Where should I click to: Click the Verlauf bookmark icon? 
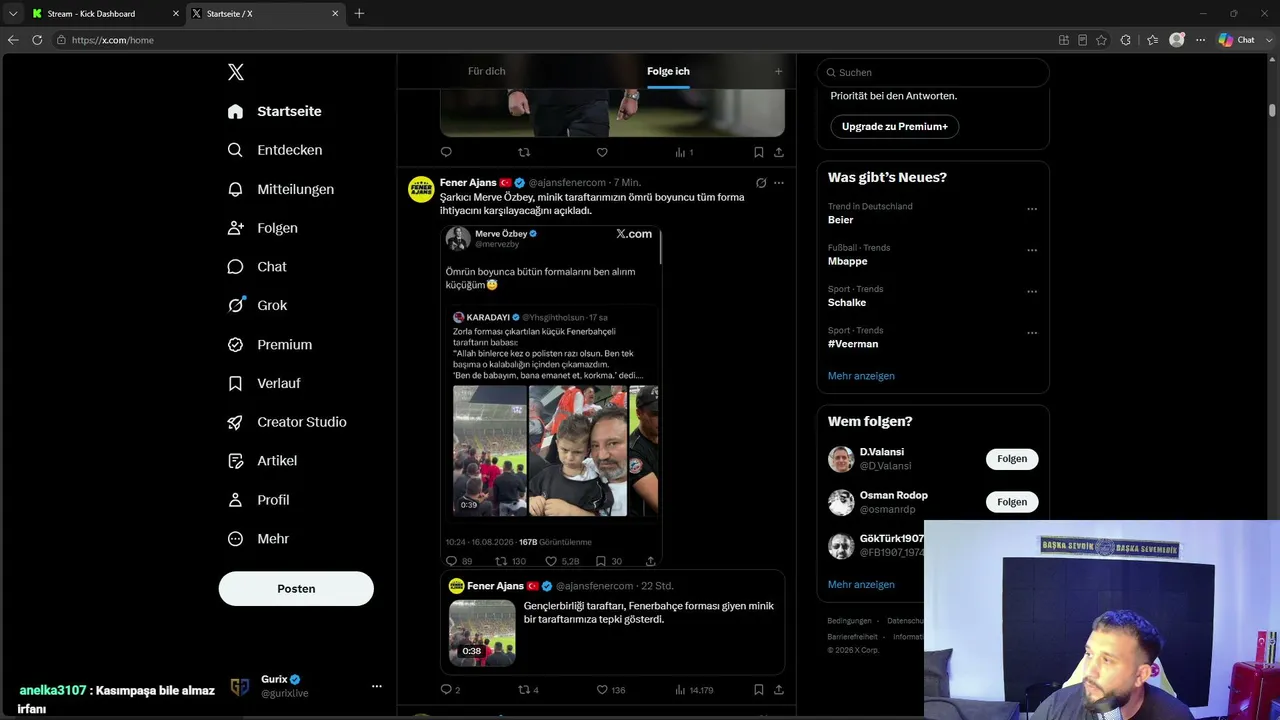point(236,383)
